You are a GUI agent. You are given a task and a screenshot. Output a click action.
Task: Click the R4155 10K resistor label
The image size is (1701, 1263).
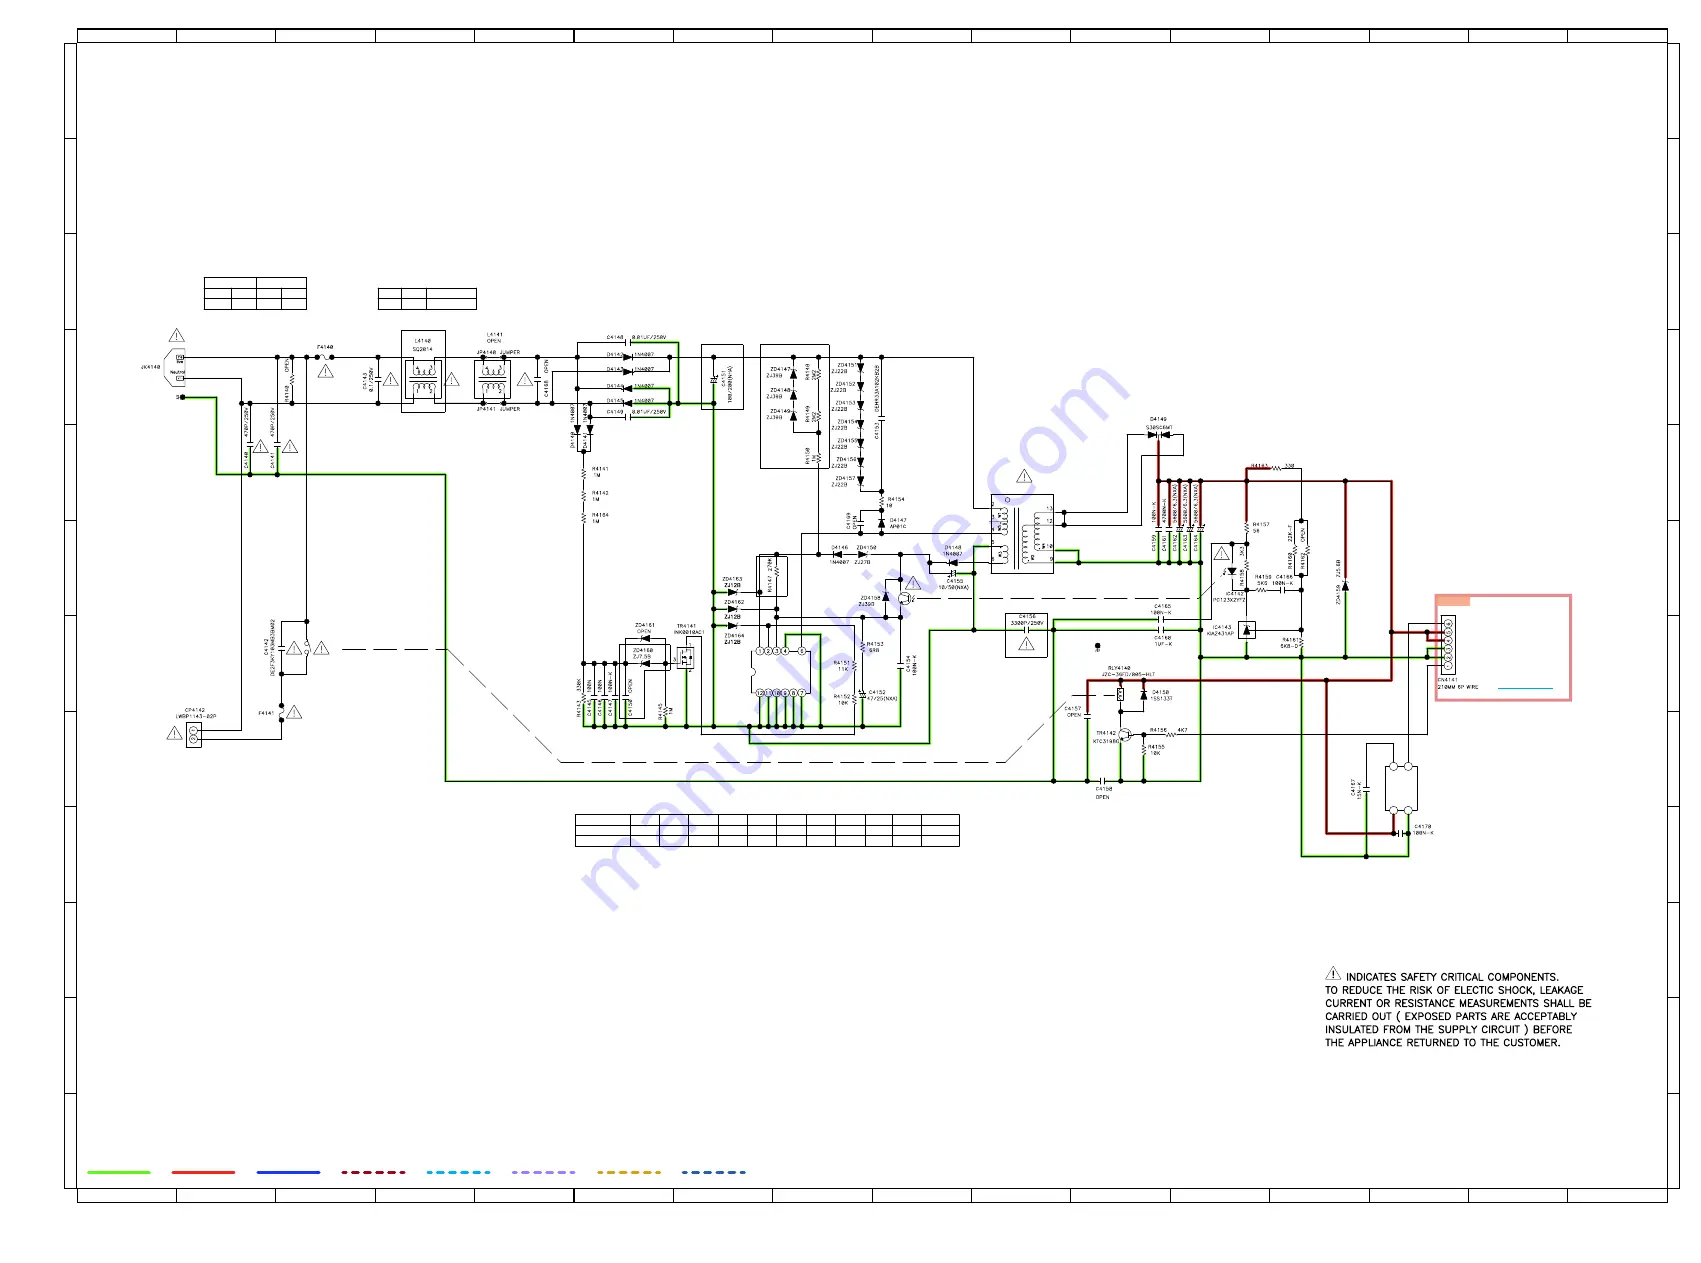click(1156, 750)
